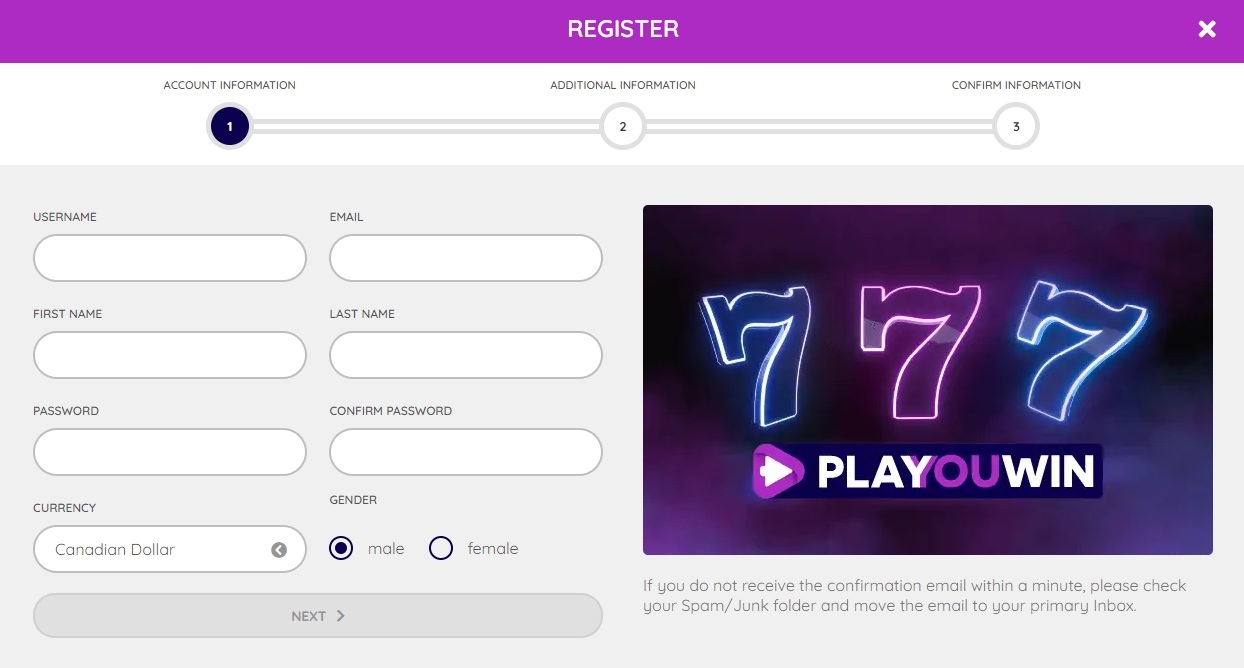1244x668 pixels.
Task: Click the arrow icon on the Next button
Action: pos(341,616)
